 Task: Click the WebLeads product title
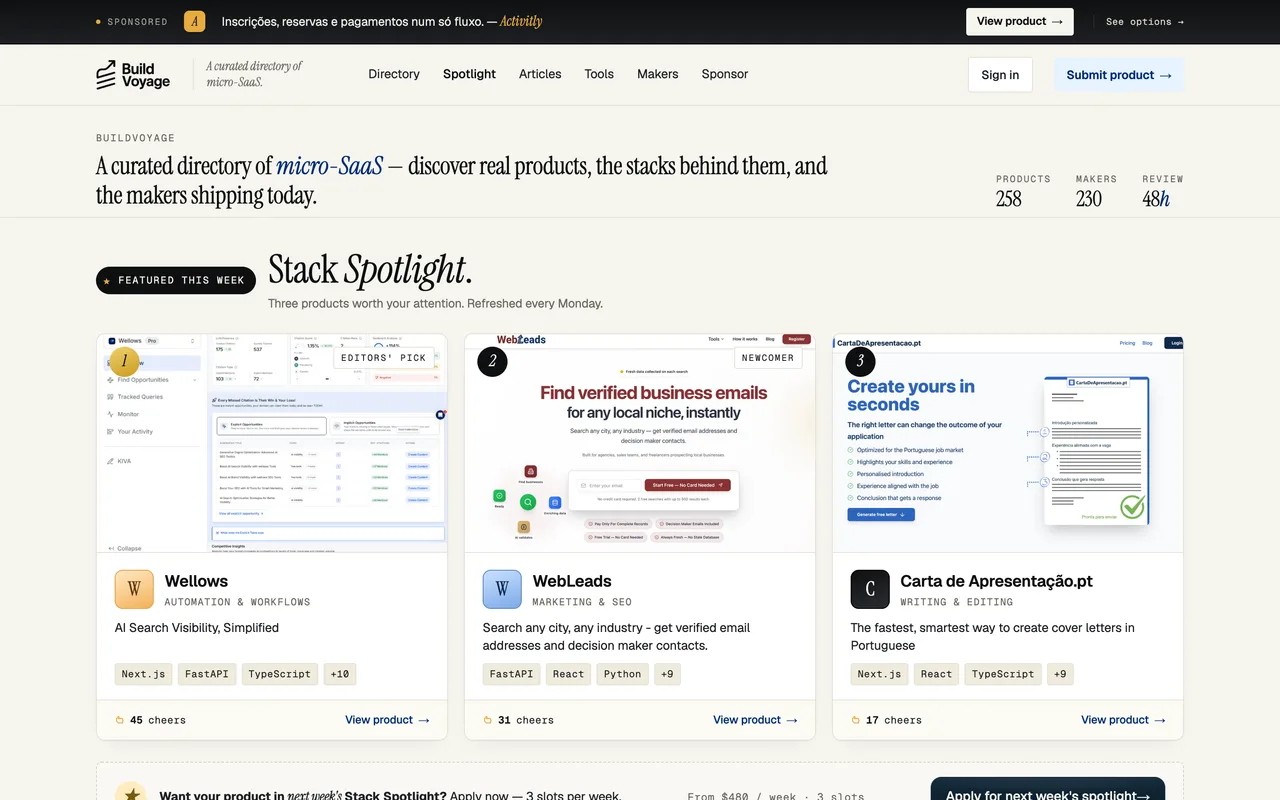[x=572, y=581]
